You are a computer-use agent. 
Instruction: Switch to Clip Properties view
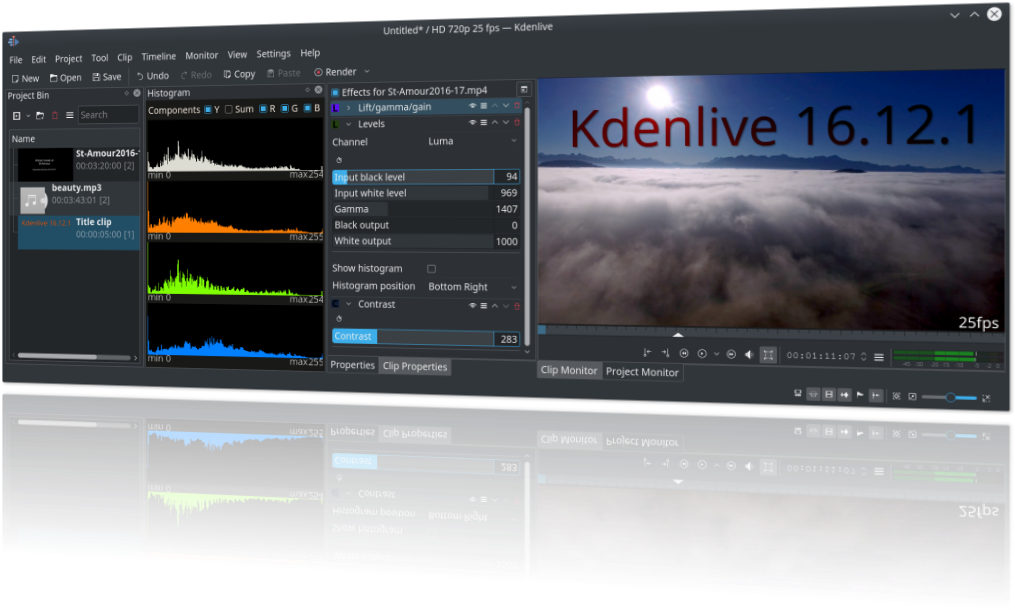415,366
